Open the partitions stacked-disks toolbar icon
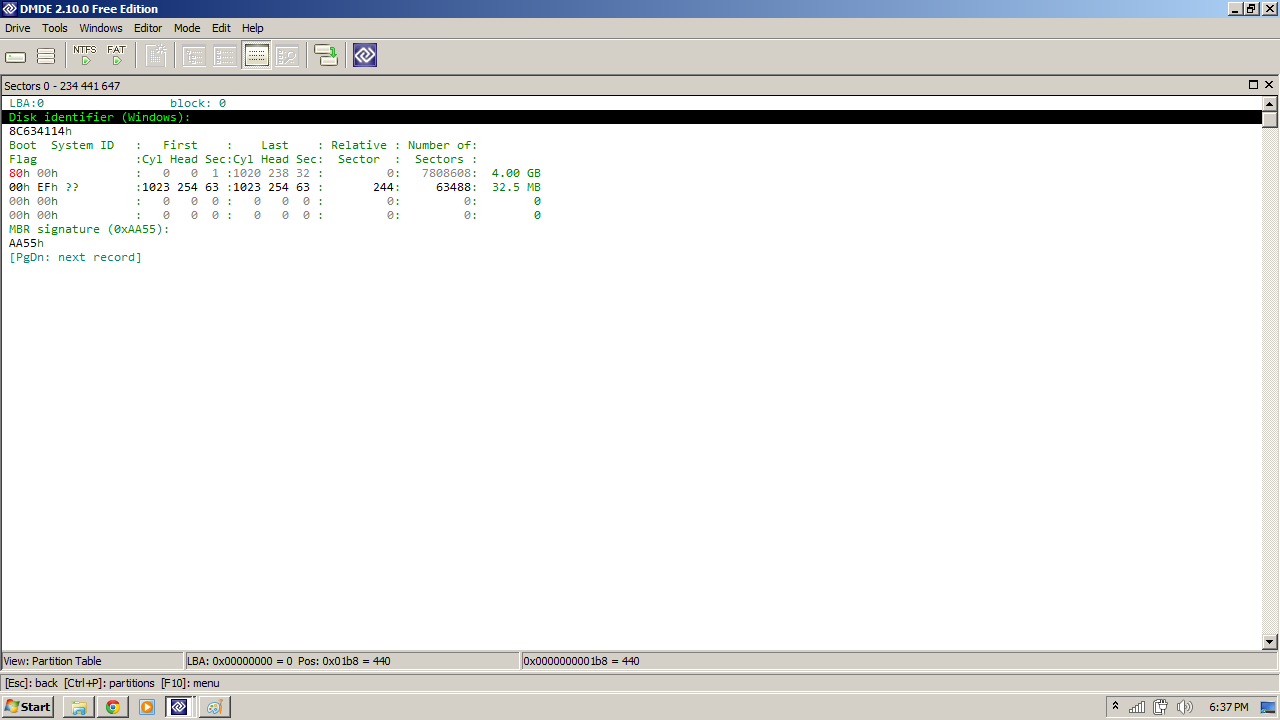Image resolution: width=1280 pixels, height=720 pixels. pyautogui.click(x=46, y=56)
